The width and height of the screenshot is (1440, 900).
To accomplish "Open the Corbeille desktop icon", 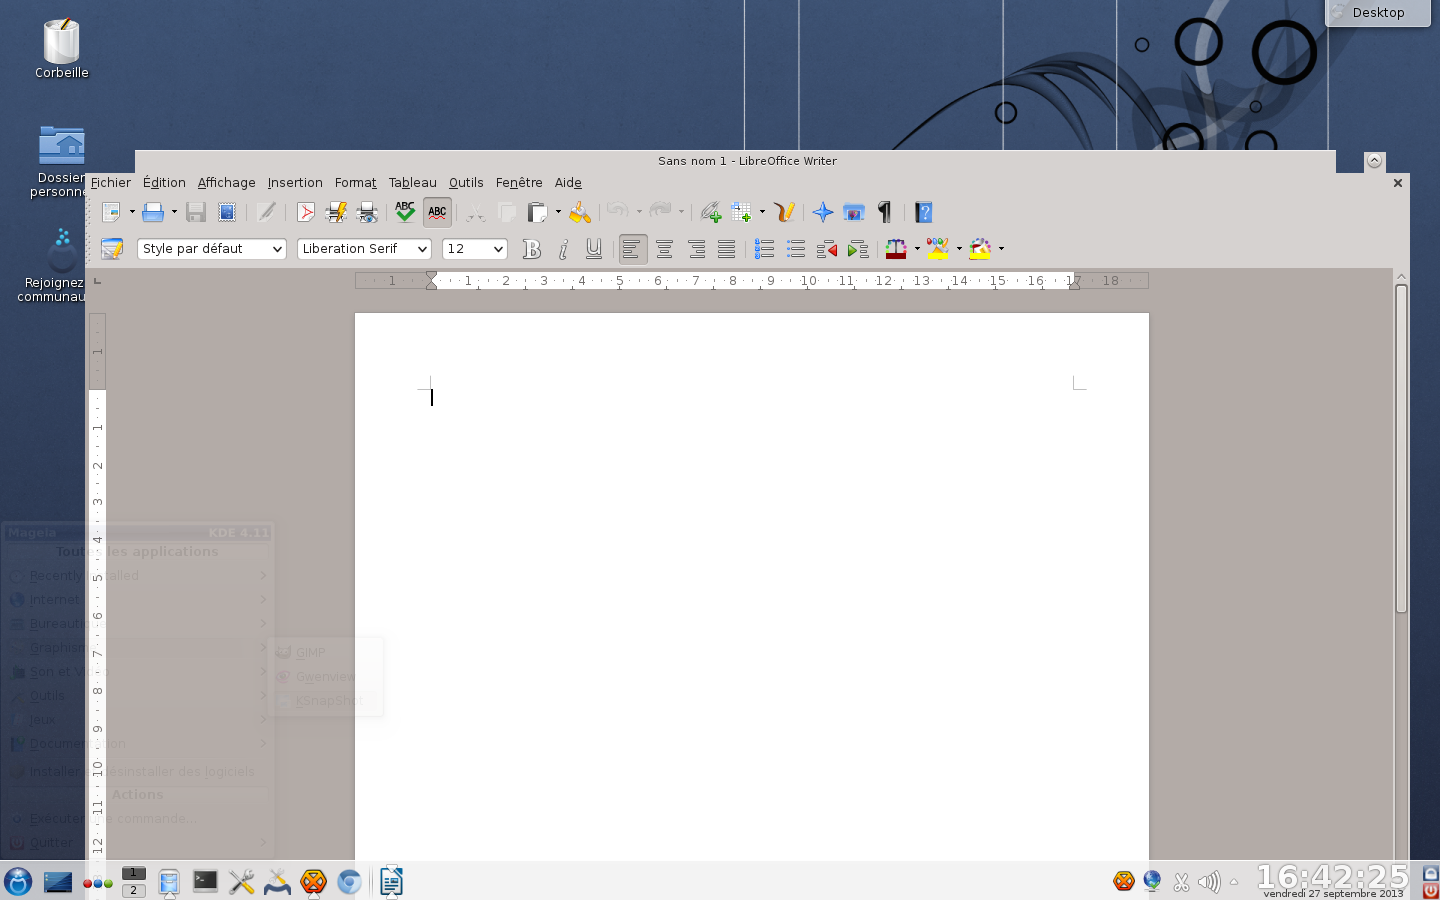I will pyautogui.click(x=62, y=48).
